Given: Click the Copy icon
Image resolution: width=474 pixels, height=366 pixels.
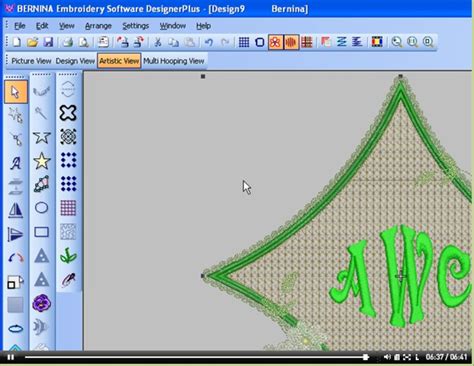Looking at the screenshot, I should click(x=173, y=42).
